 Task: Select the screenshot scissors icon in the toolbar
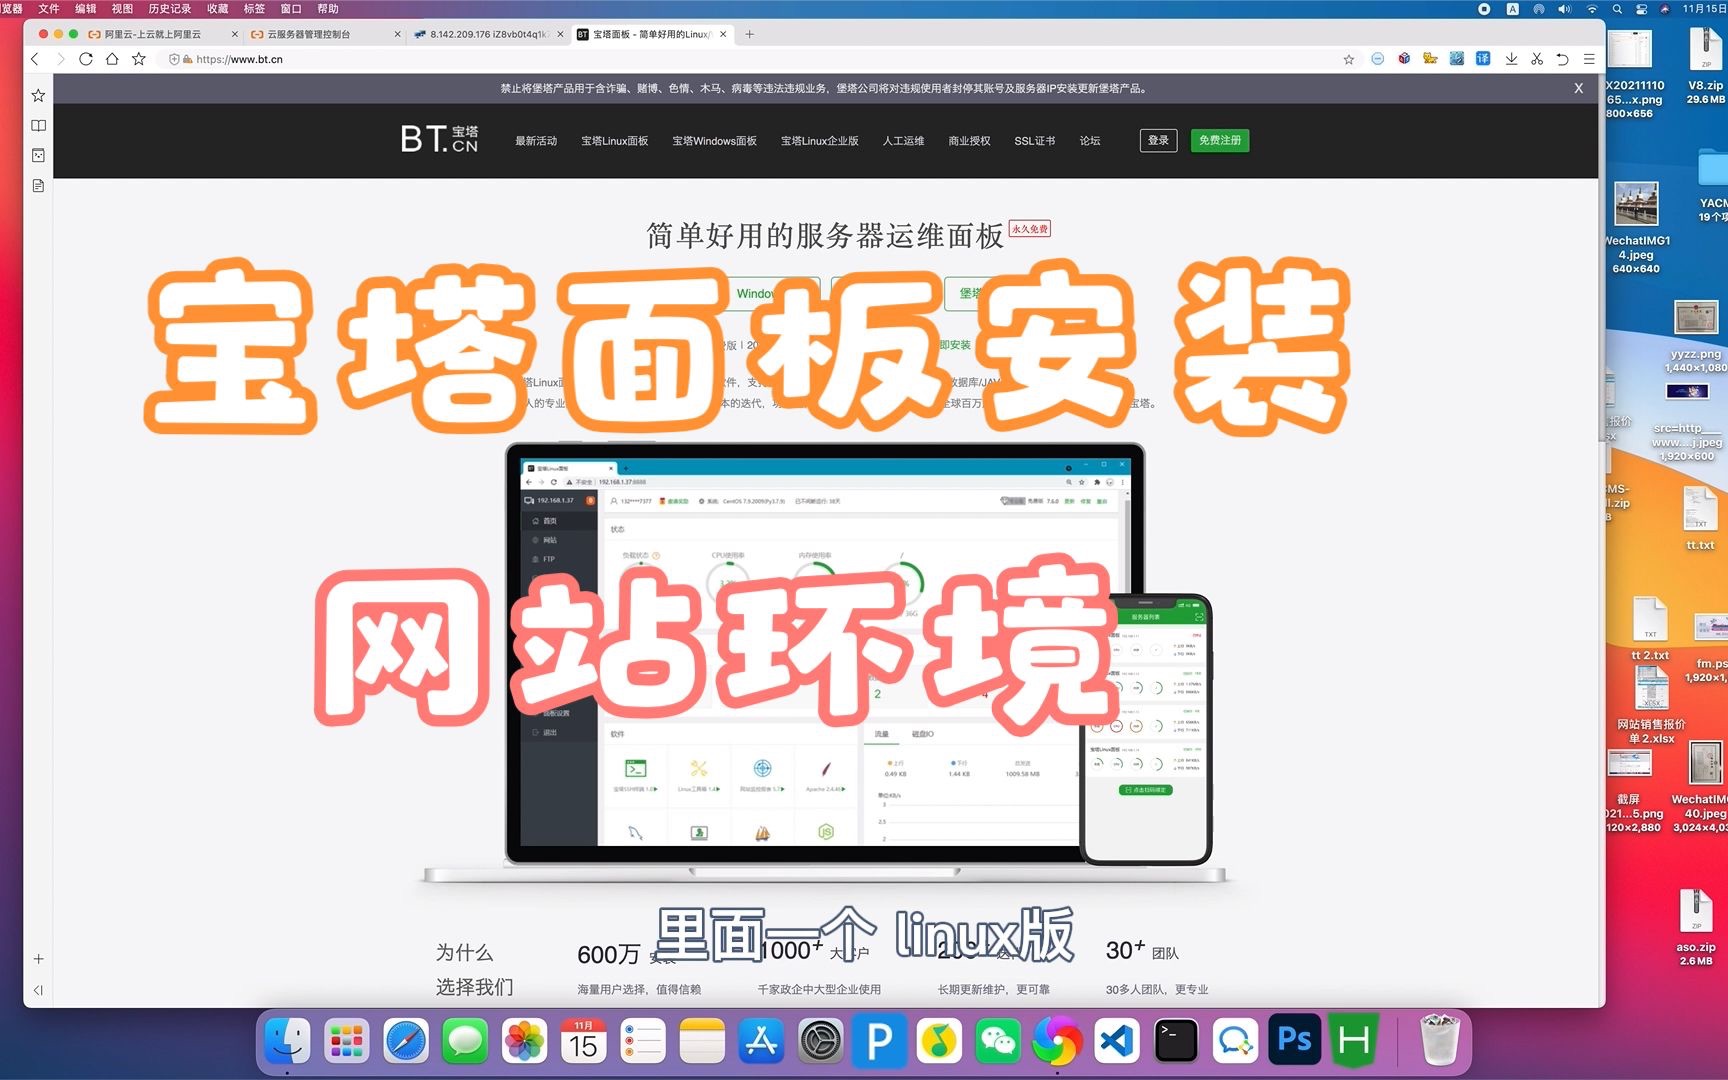click(x=1537, y=59)
